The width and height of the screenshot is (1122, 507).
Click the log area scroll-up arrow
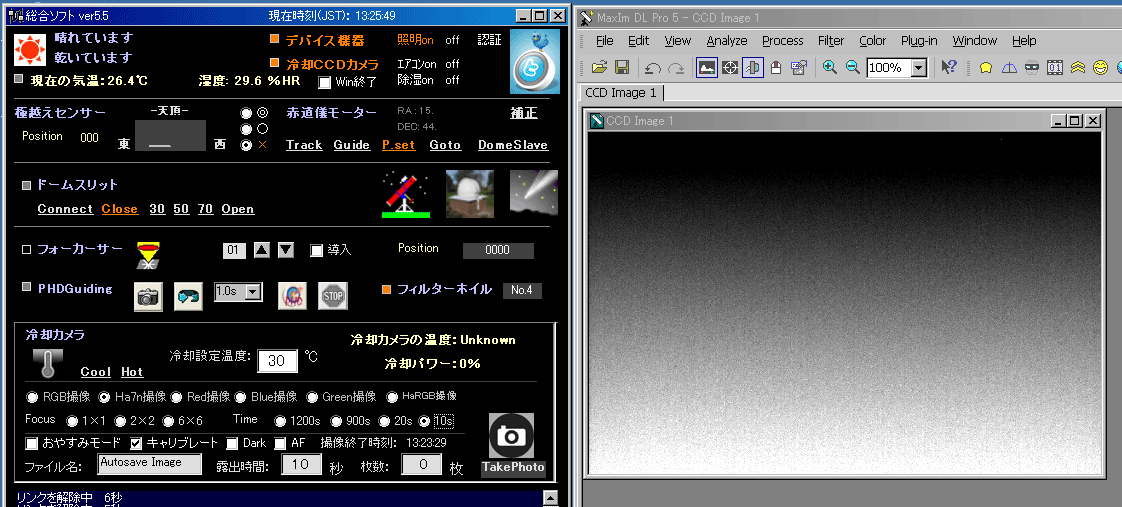(550, 497)
